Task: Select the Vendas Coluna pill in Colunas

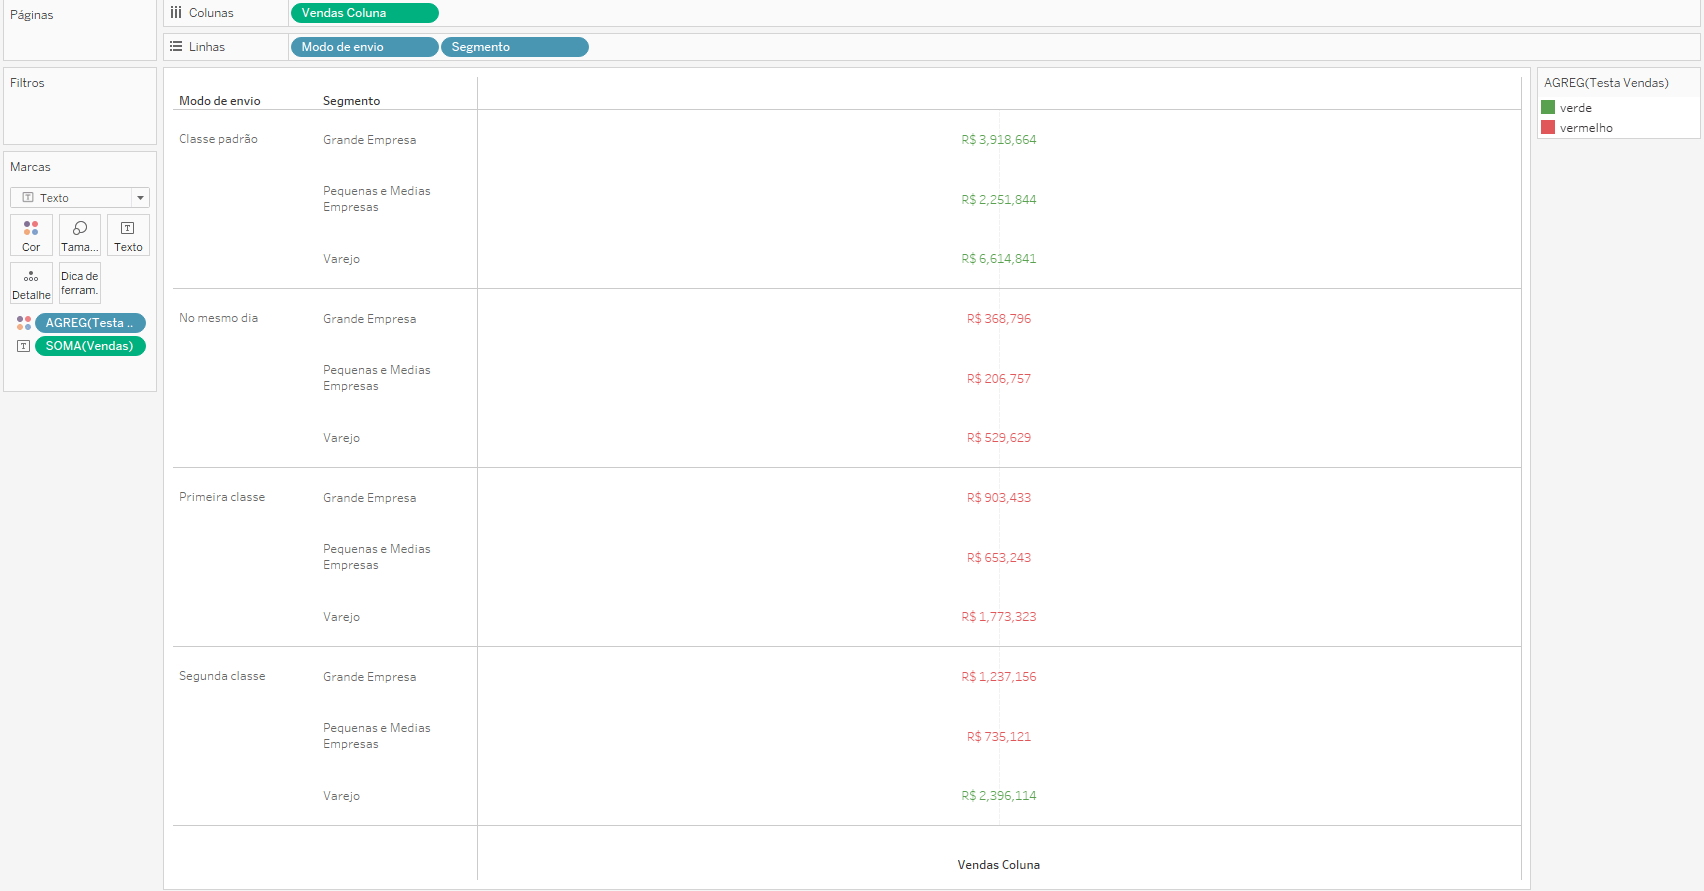Action: tap(365, 13)
